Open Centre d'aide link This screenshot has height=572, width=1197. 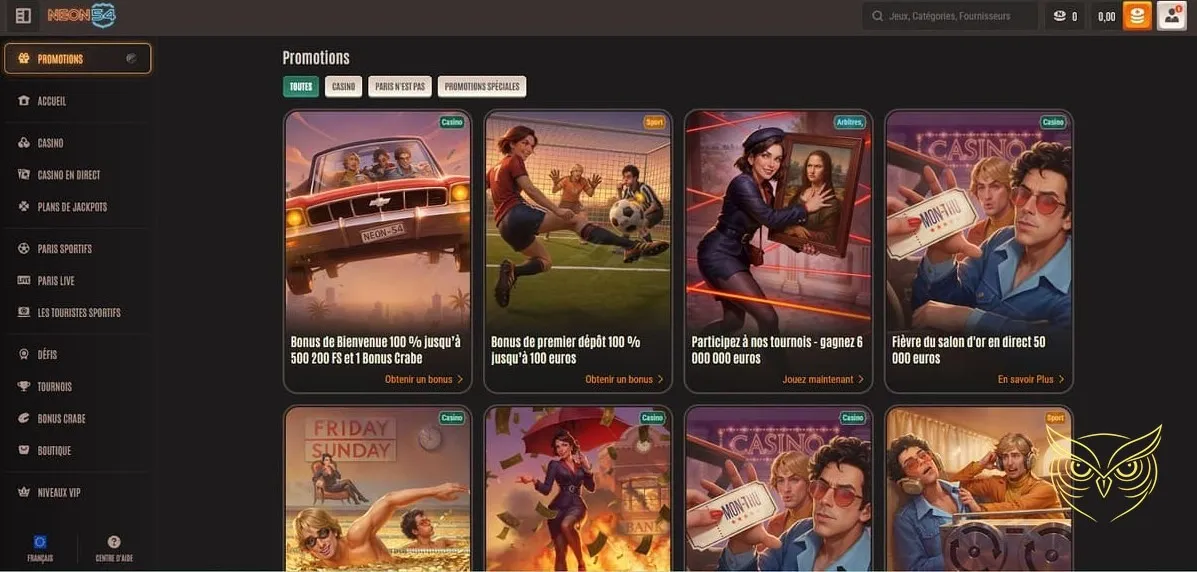pos(115,548)
